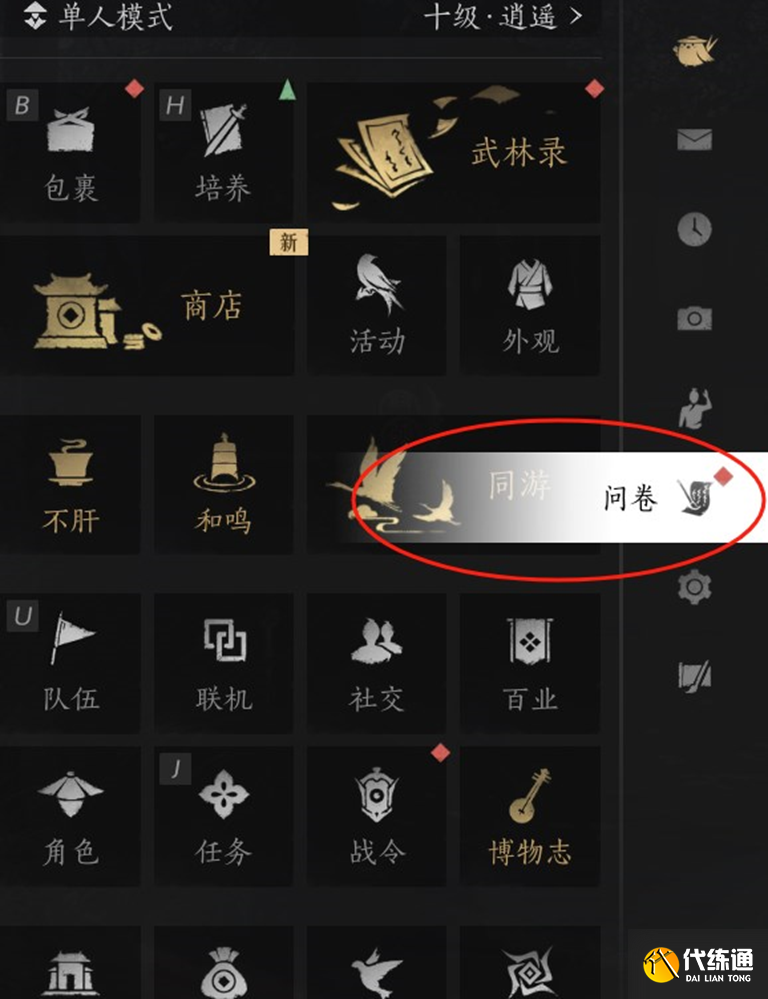
Task: Open the 队伍 team flag menu
Action: click(69, 663)
